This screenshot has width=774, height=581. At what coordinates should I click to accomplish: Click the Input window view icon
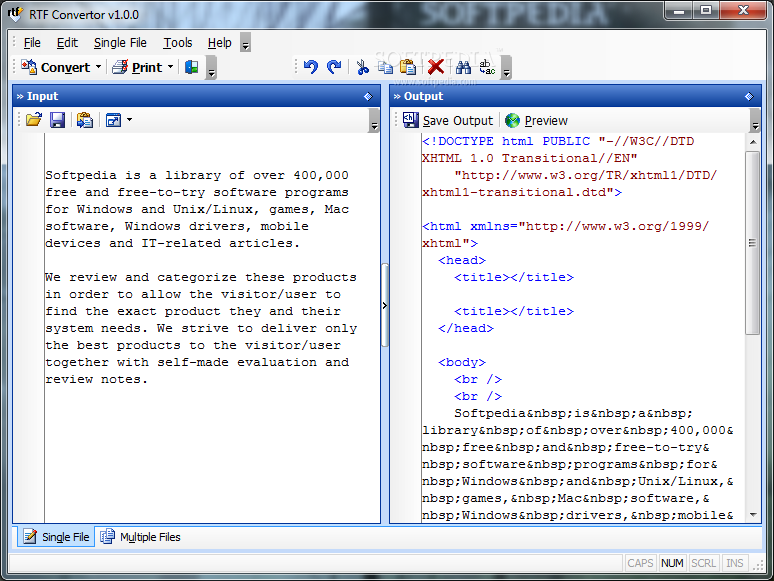[x=114, y=120]
